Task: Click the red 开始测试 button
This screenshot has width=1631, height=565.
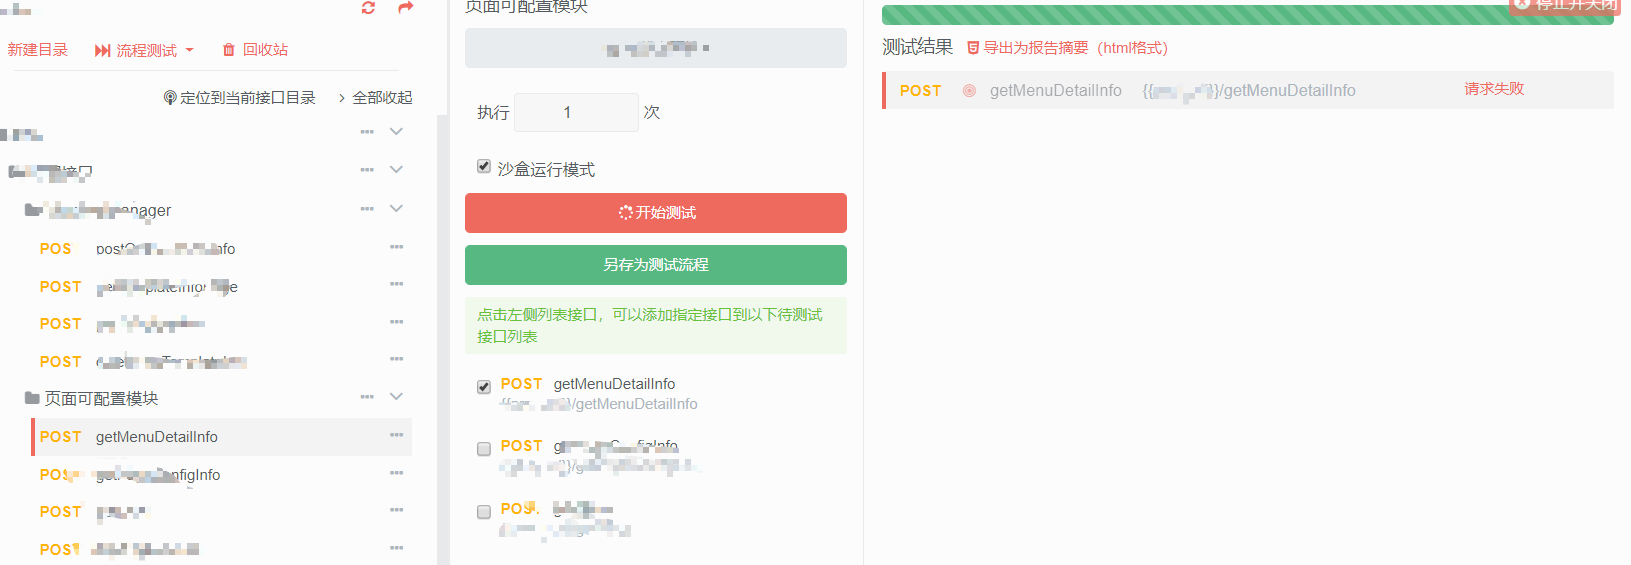Action: (656, 213)
